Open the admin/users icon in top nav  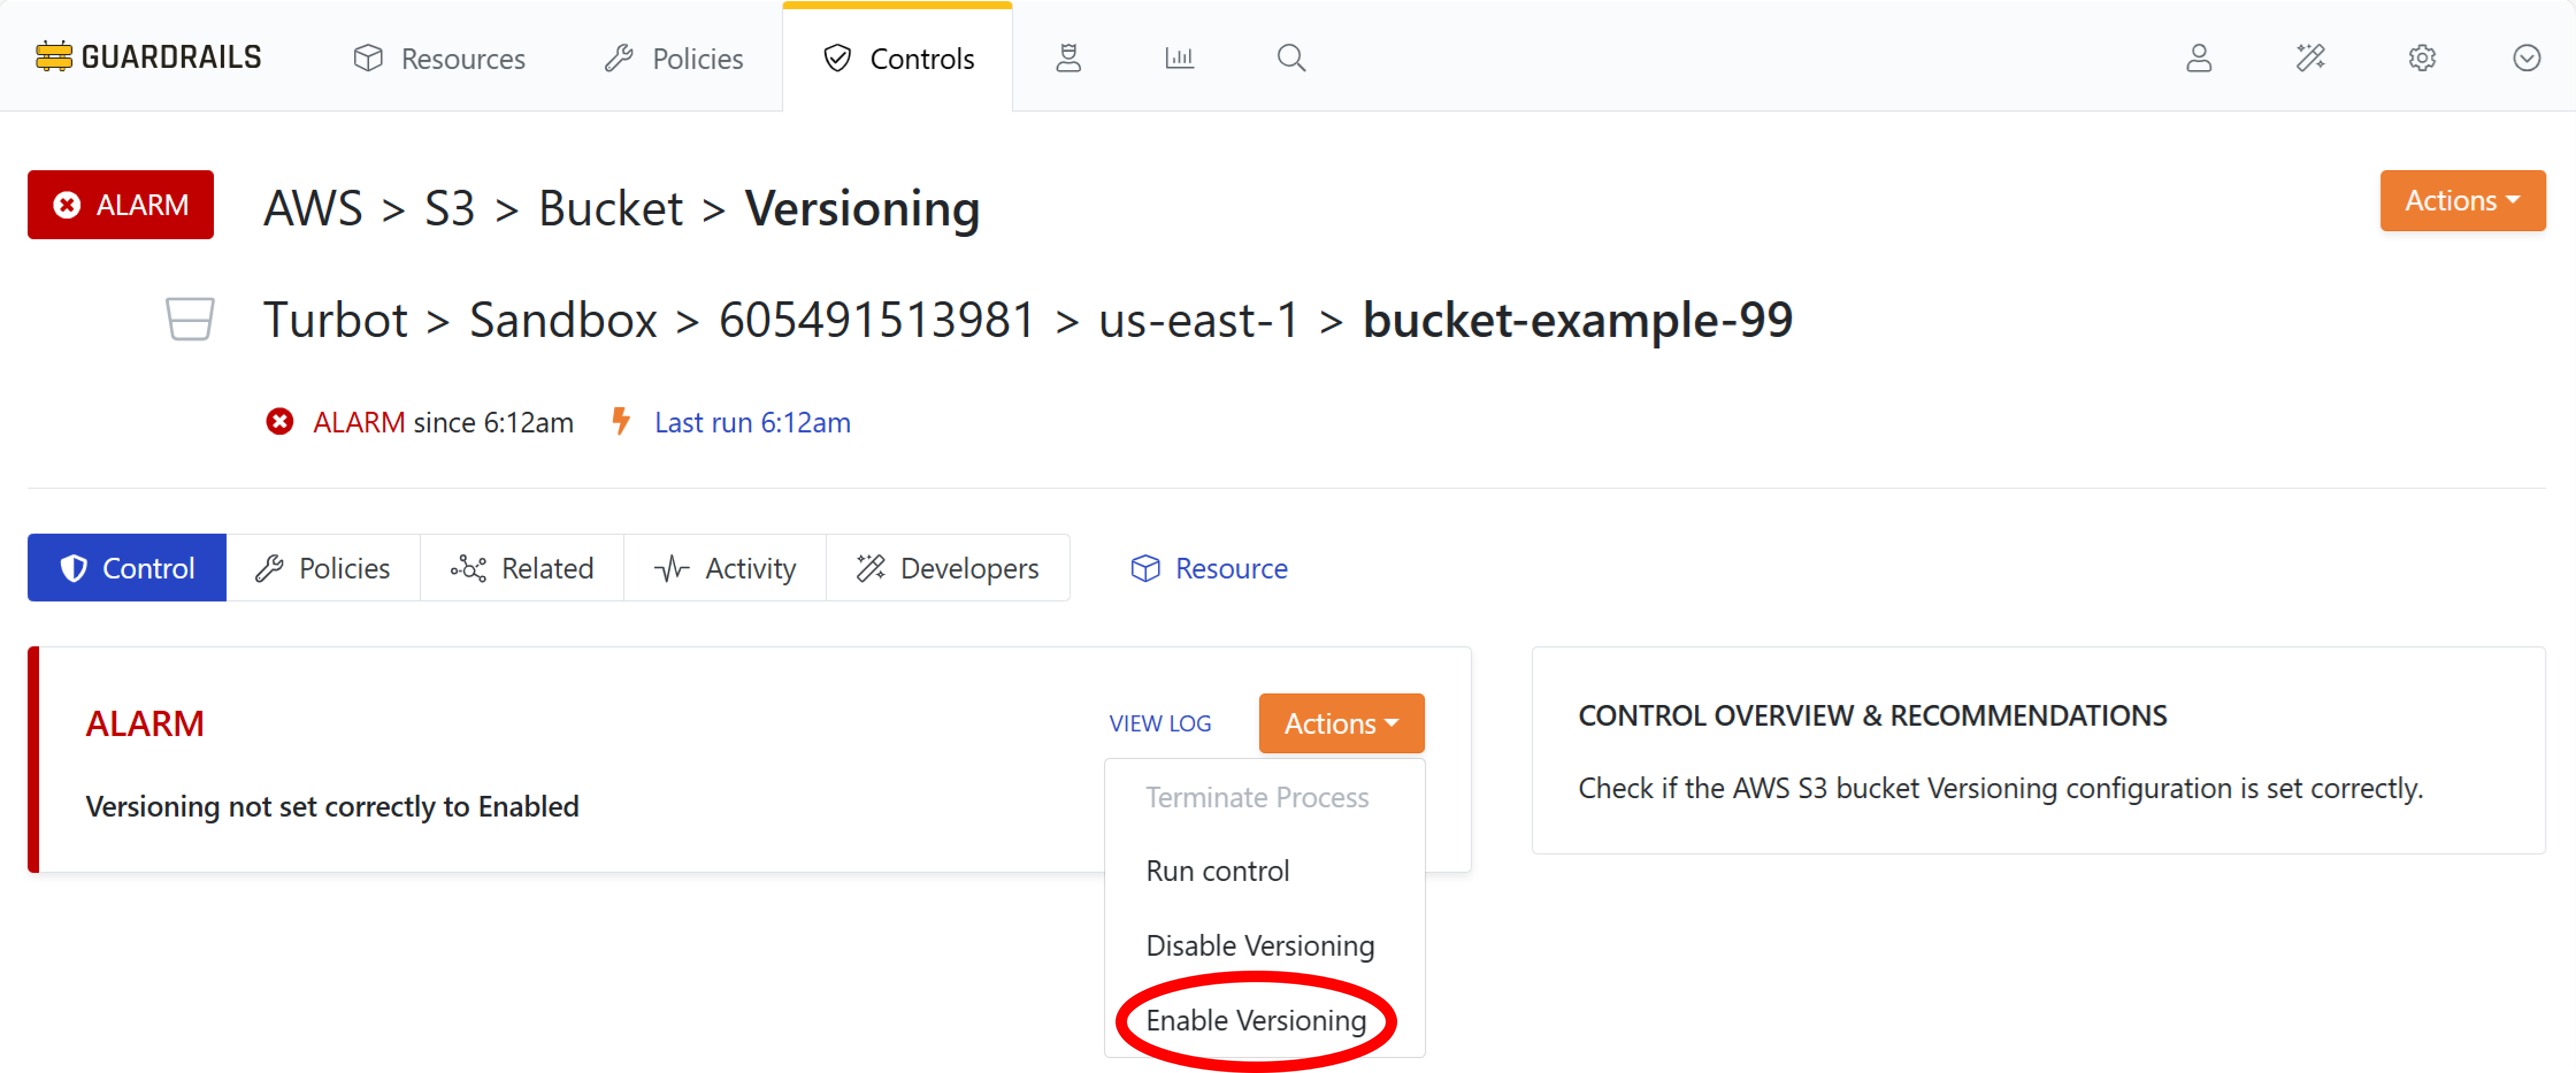tap(1068, 57)
